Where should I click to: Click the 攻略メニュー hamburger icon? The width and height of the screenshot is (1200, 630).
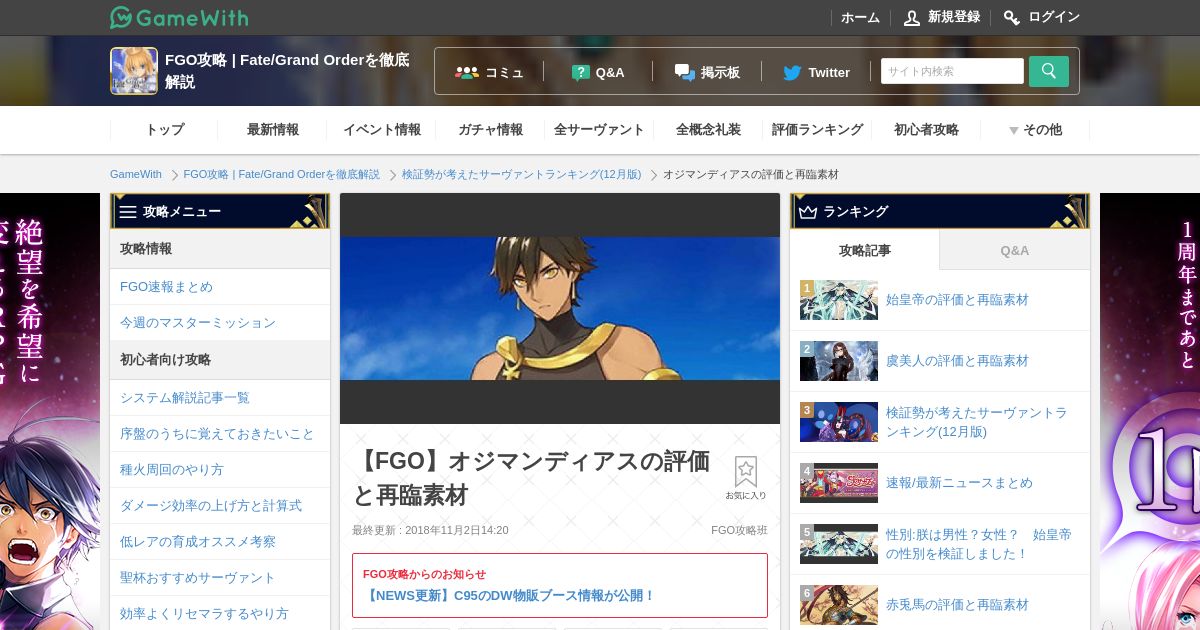128,212
